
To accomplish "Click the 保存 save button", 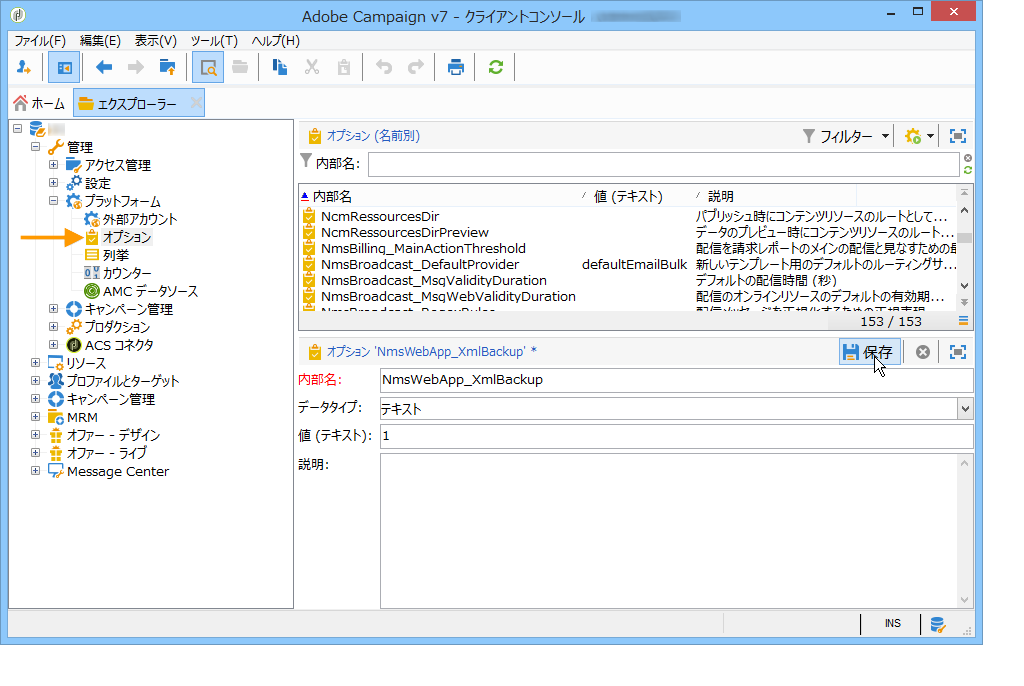I will [x=869, y=352].
